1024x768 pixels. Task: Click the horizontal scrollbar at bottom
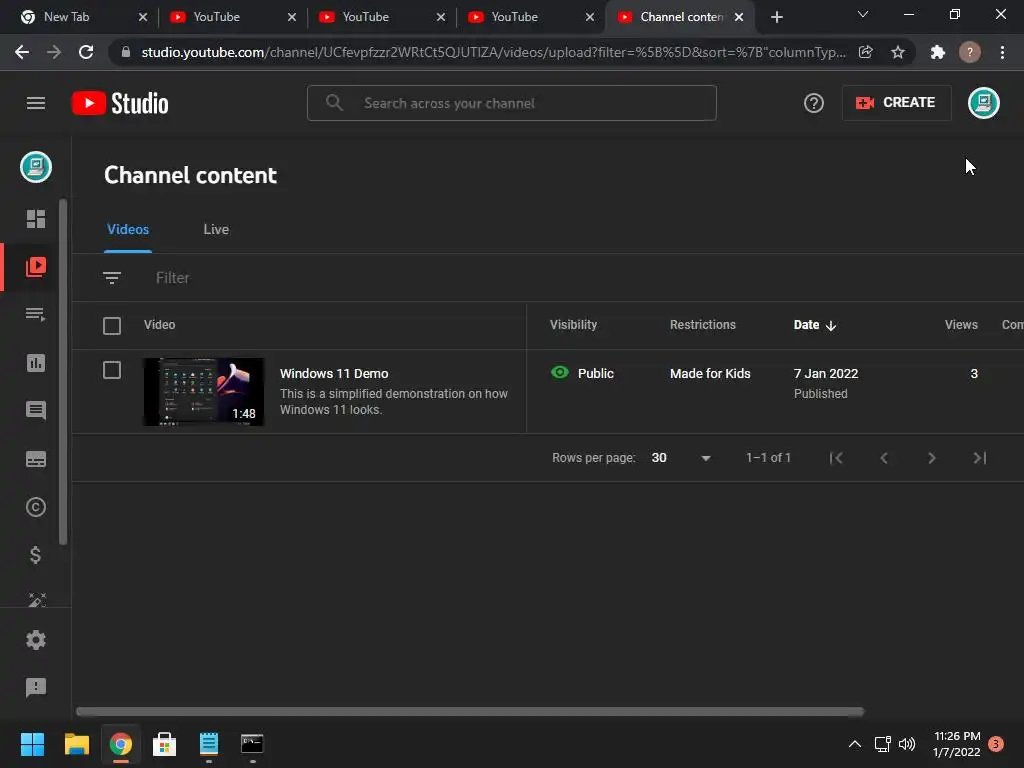tap(470, 711)
